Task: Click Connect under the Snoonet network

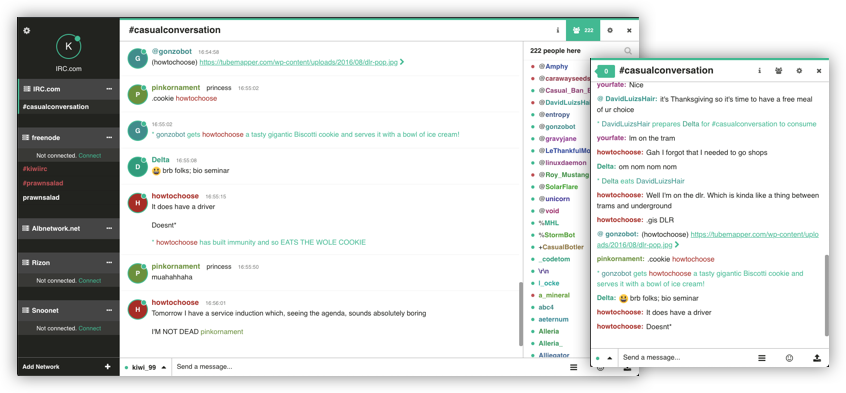Action: pyautogui.click(x=90, y=328)
